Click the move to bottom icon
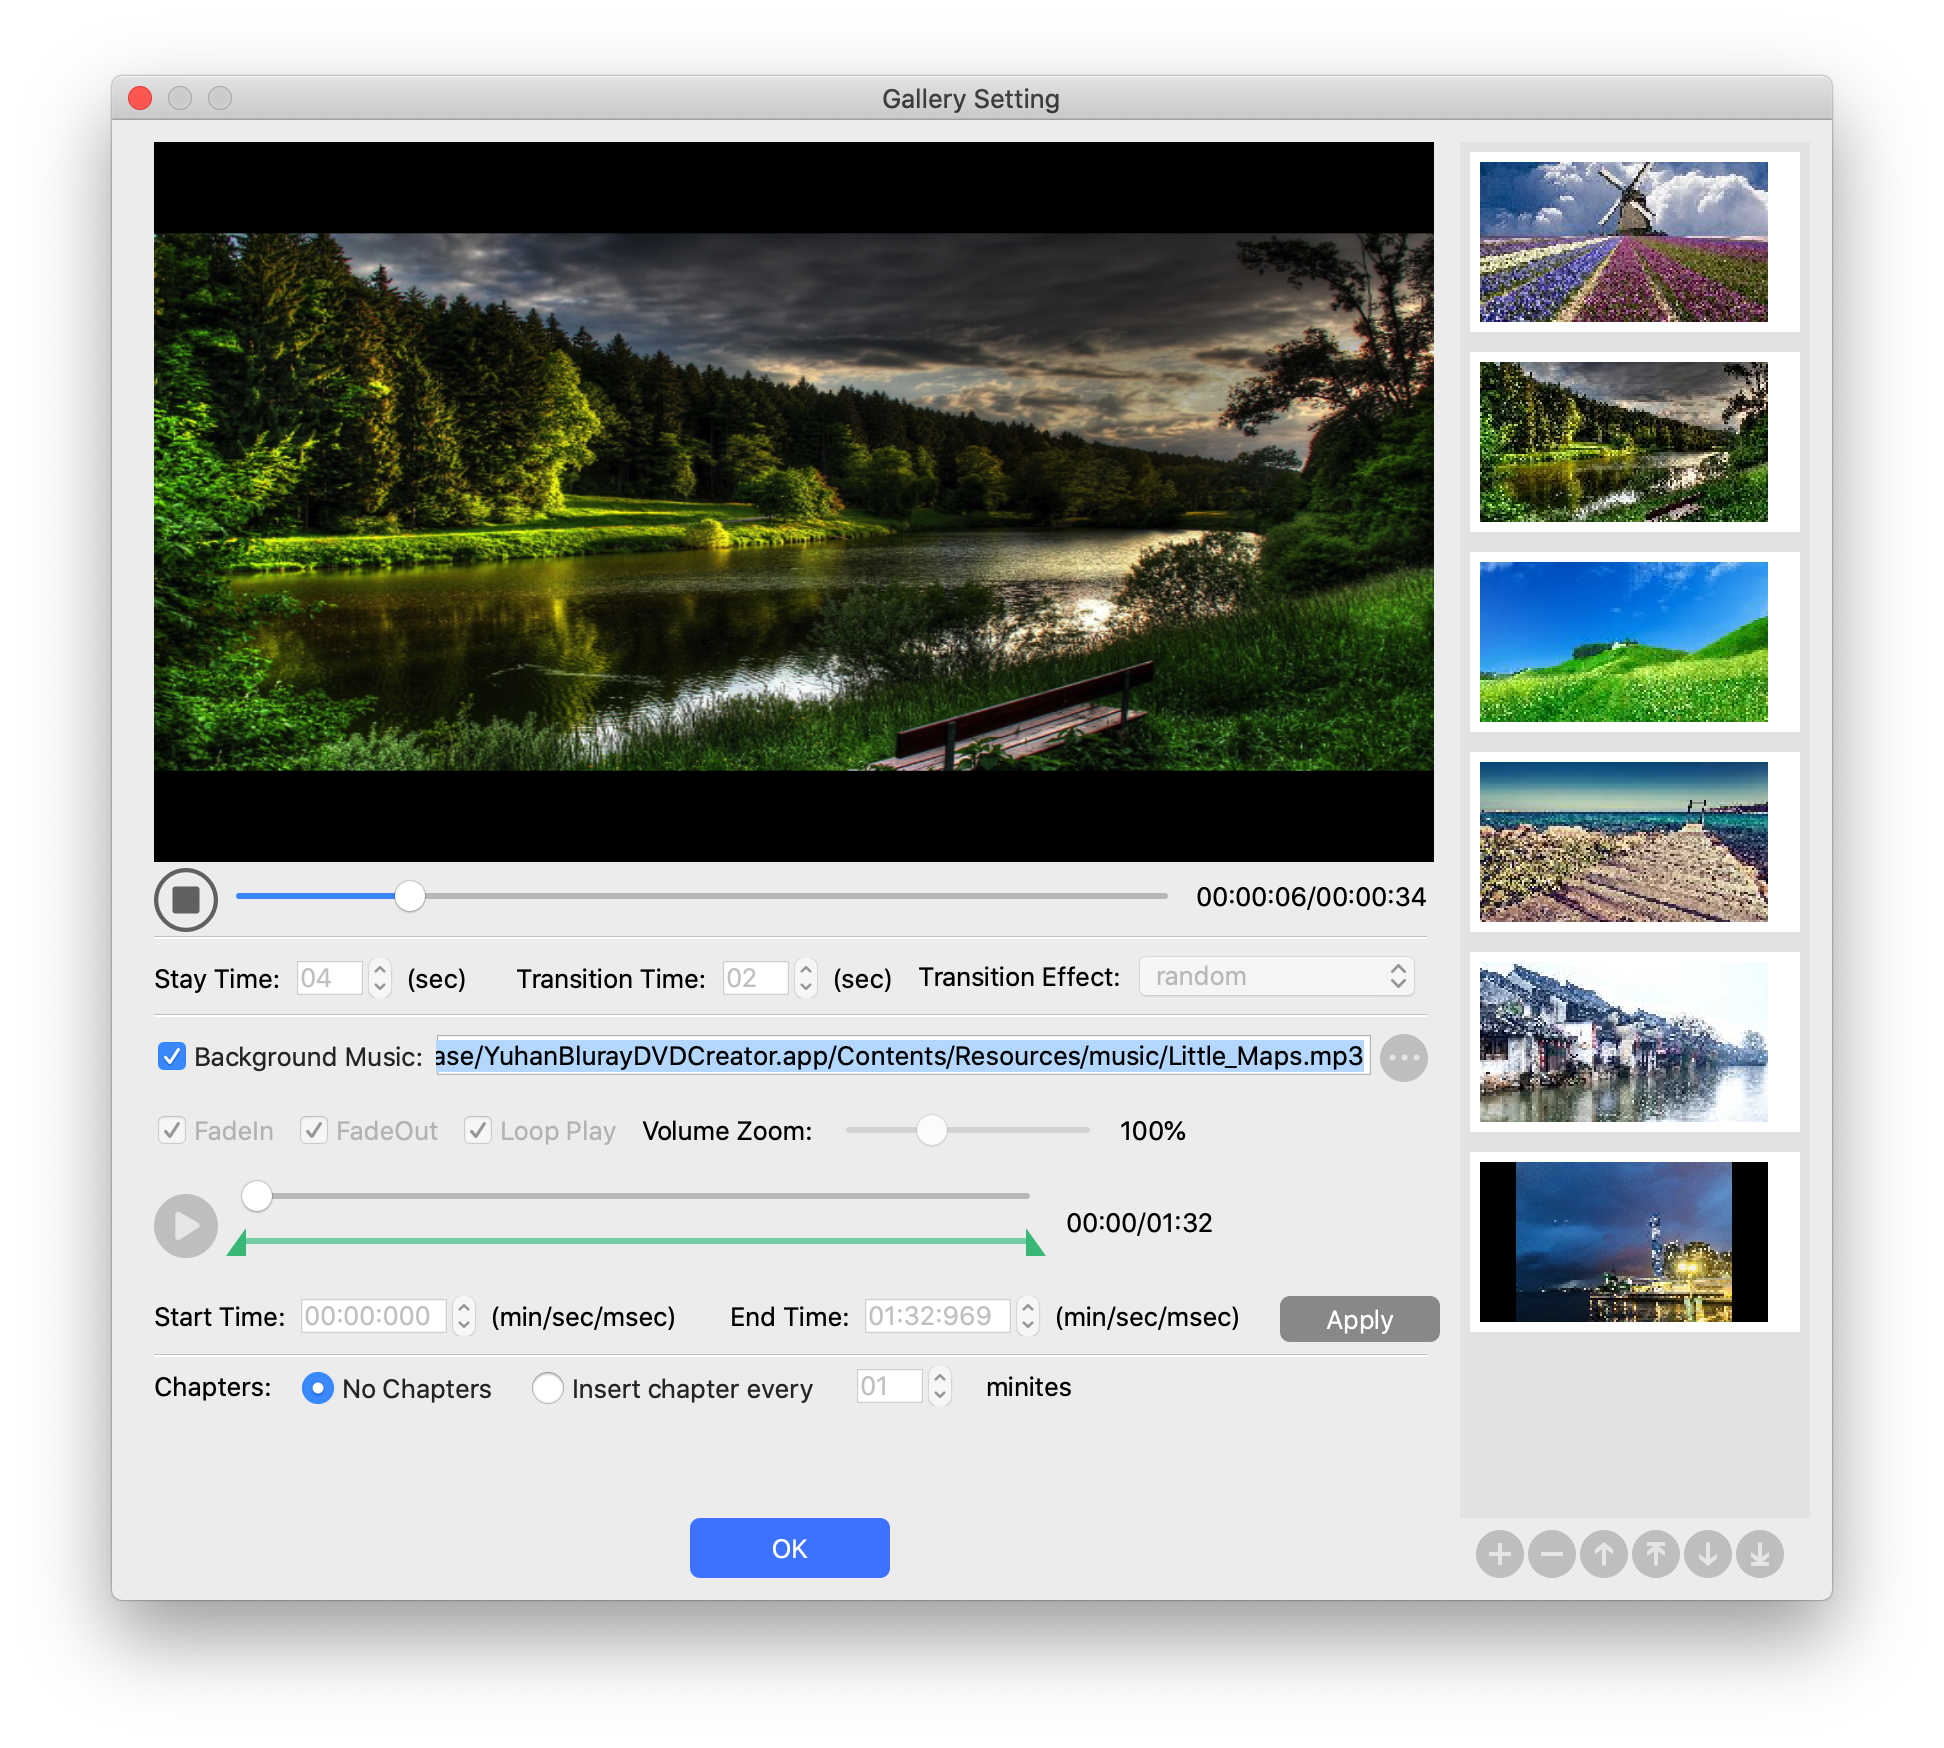The image size is (1944, 1748). [1759, 1554]
